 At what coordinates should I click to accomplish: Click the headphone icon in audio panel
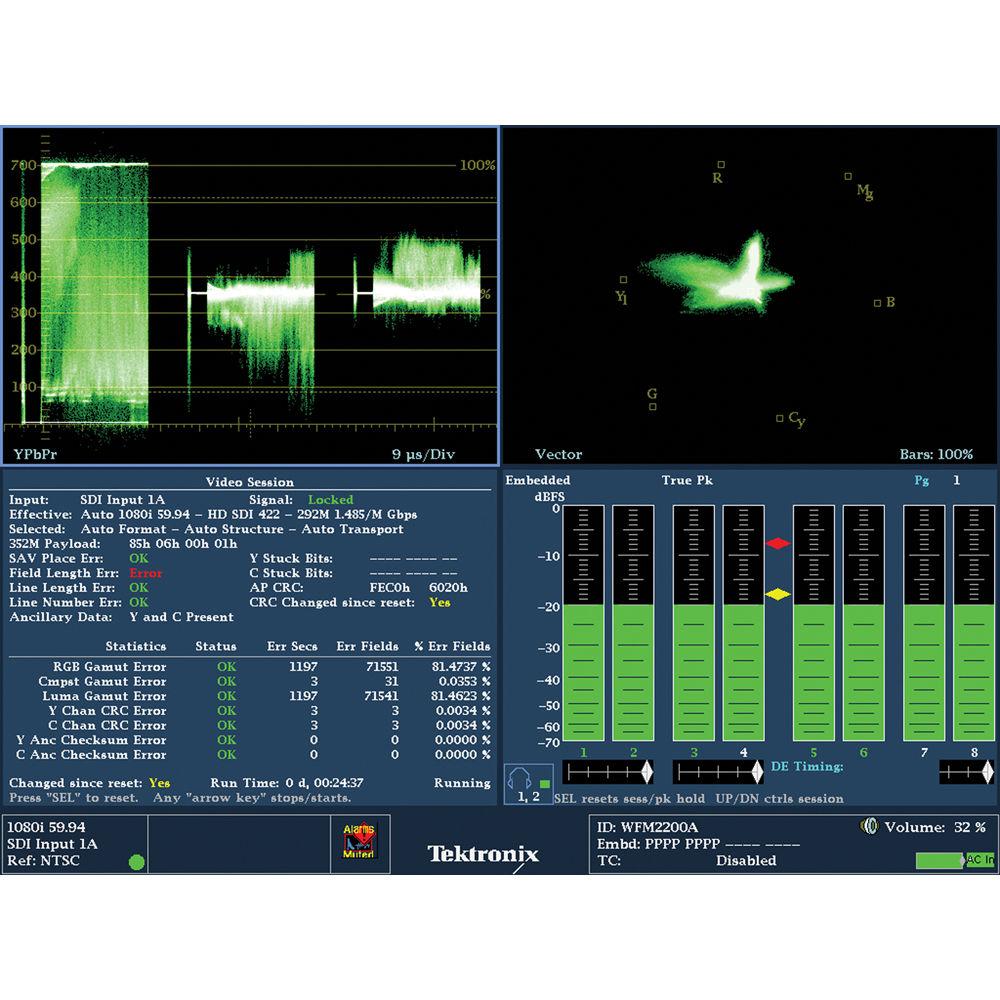(x=519, y=775)
